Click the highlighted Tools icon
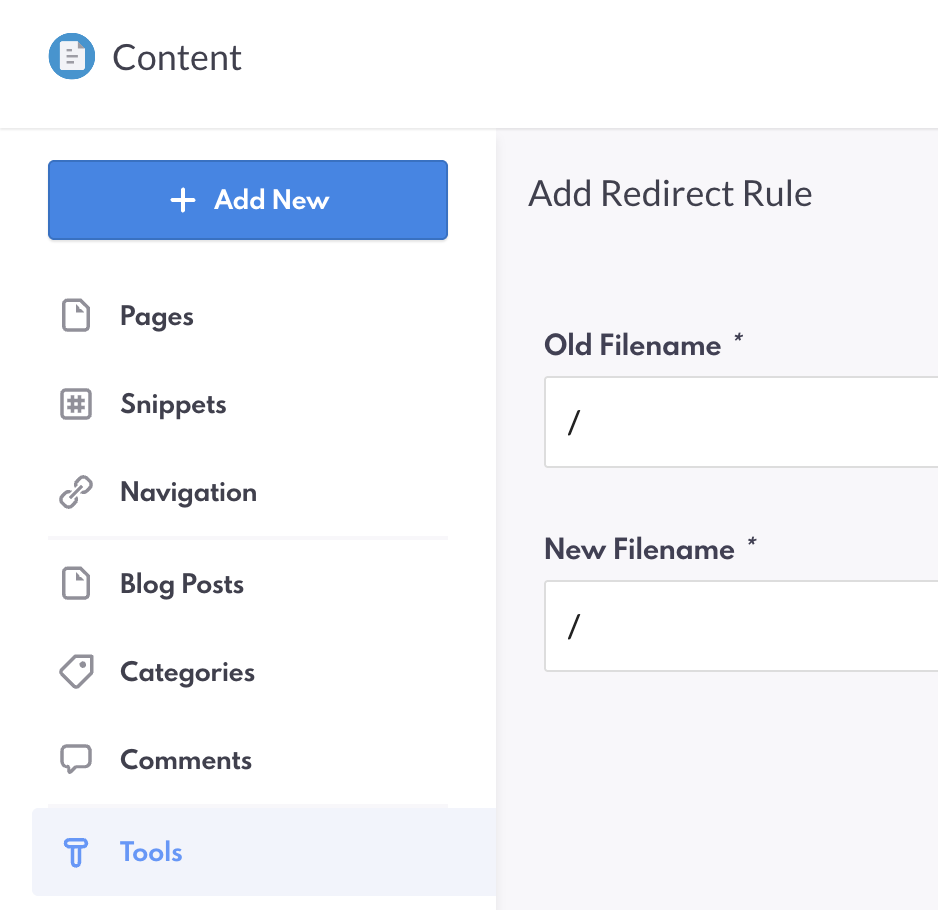This screenshot has height=910, width=938. pyautogui.click(x=77, y=853)
